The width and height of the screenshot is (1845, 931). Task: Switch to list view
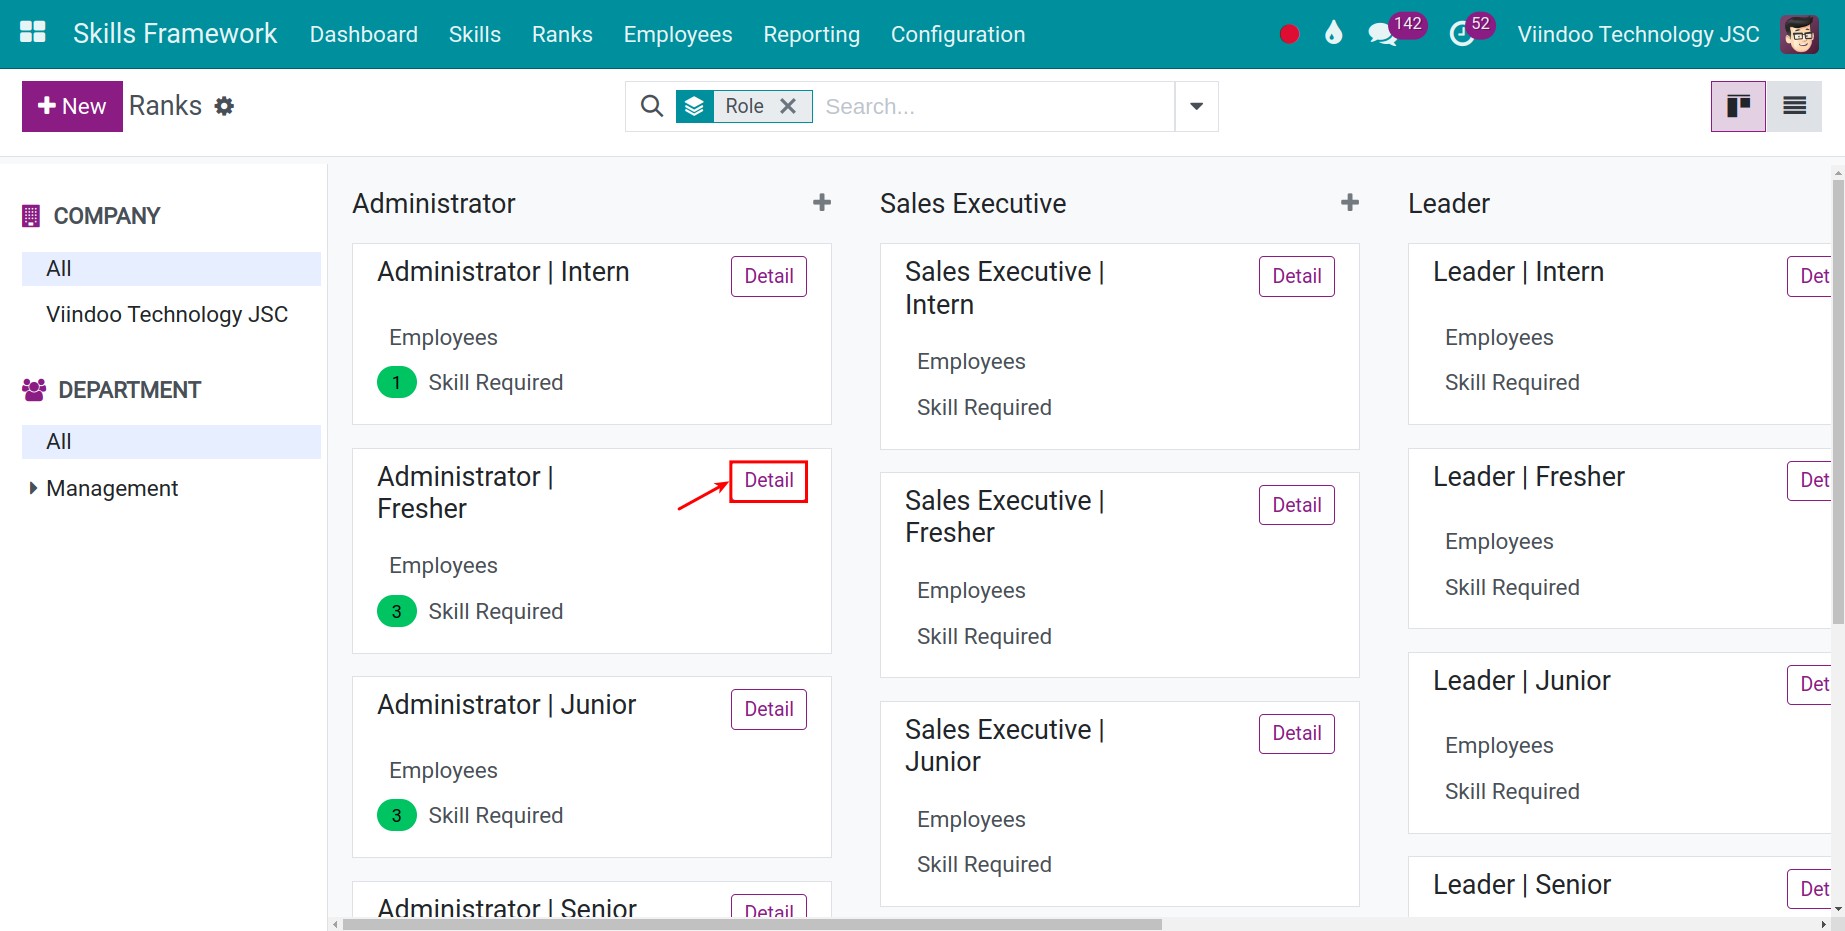(x=1794, y=106)
